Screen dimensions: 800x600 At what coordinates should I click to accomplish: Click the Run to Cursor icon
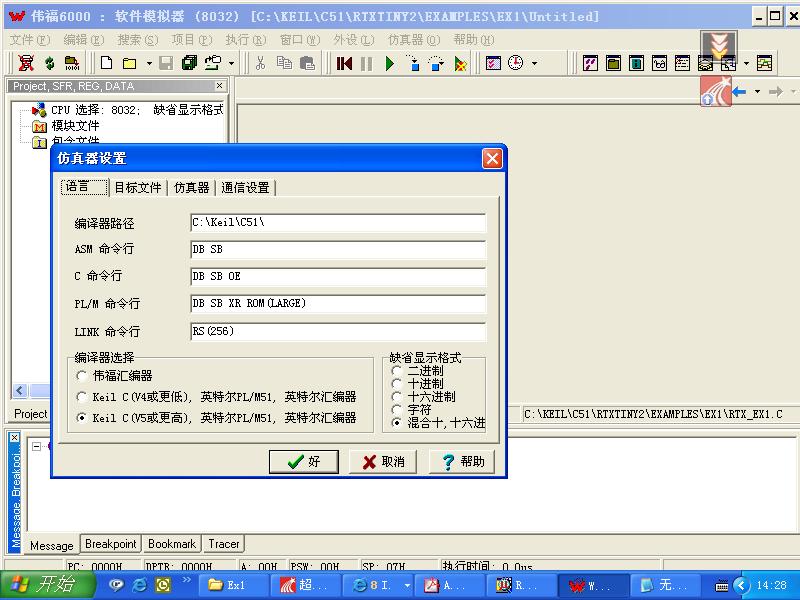460,63
